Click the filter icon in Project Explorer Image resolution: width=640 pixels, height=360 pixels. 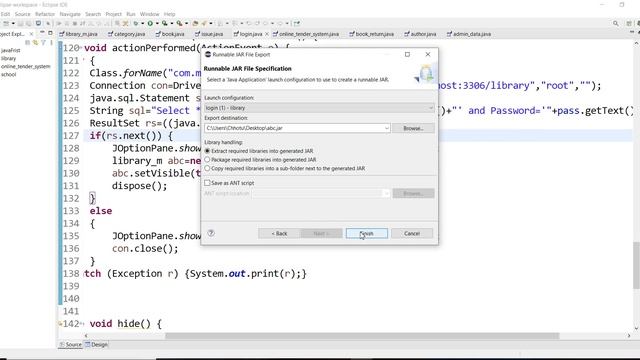tap(43, 42)
